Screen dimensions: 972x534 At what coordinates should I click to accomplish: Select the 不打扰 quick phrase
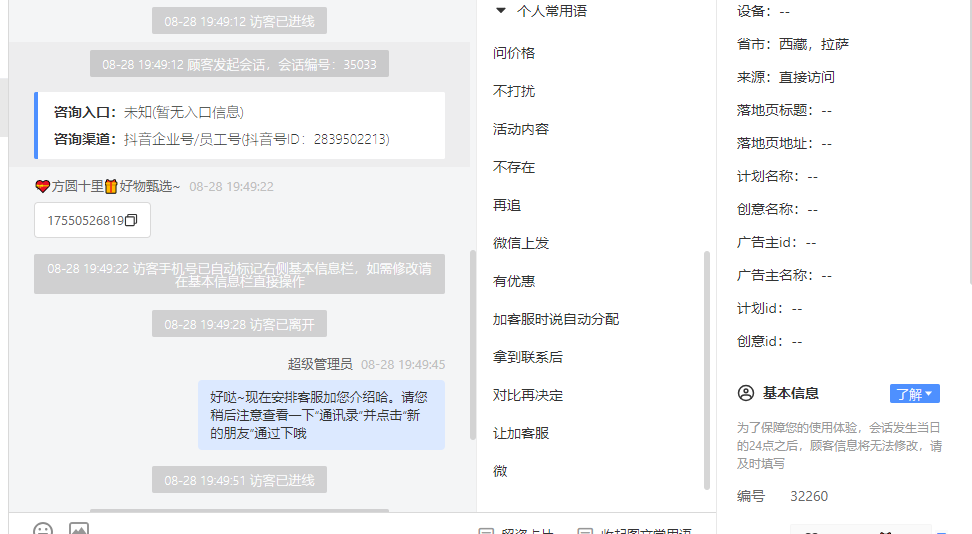[514, 91]
